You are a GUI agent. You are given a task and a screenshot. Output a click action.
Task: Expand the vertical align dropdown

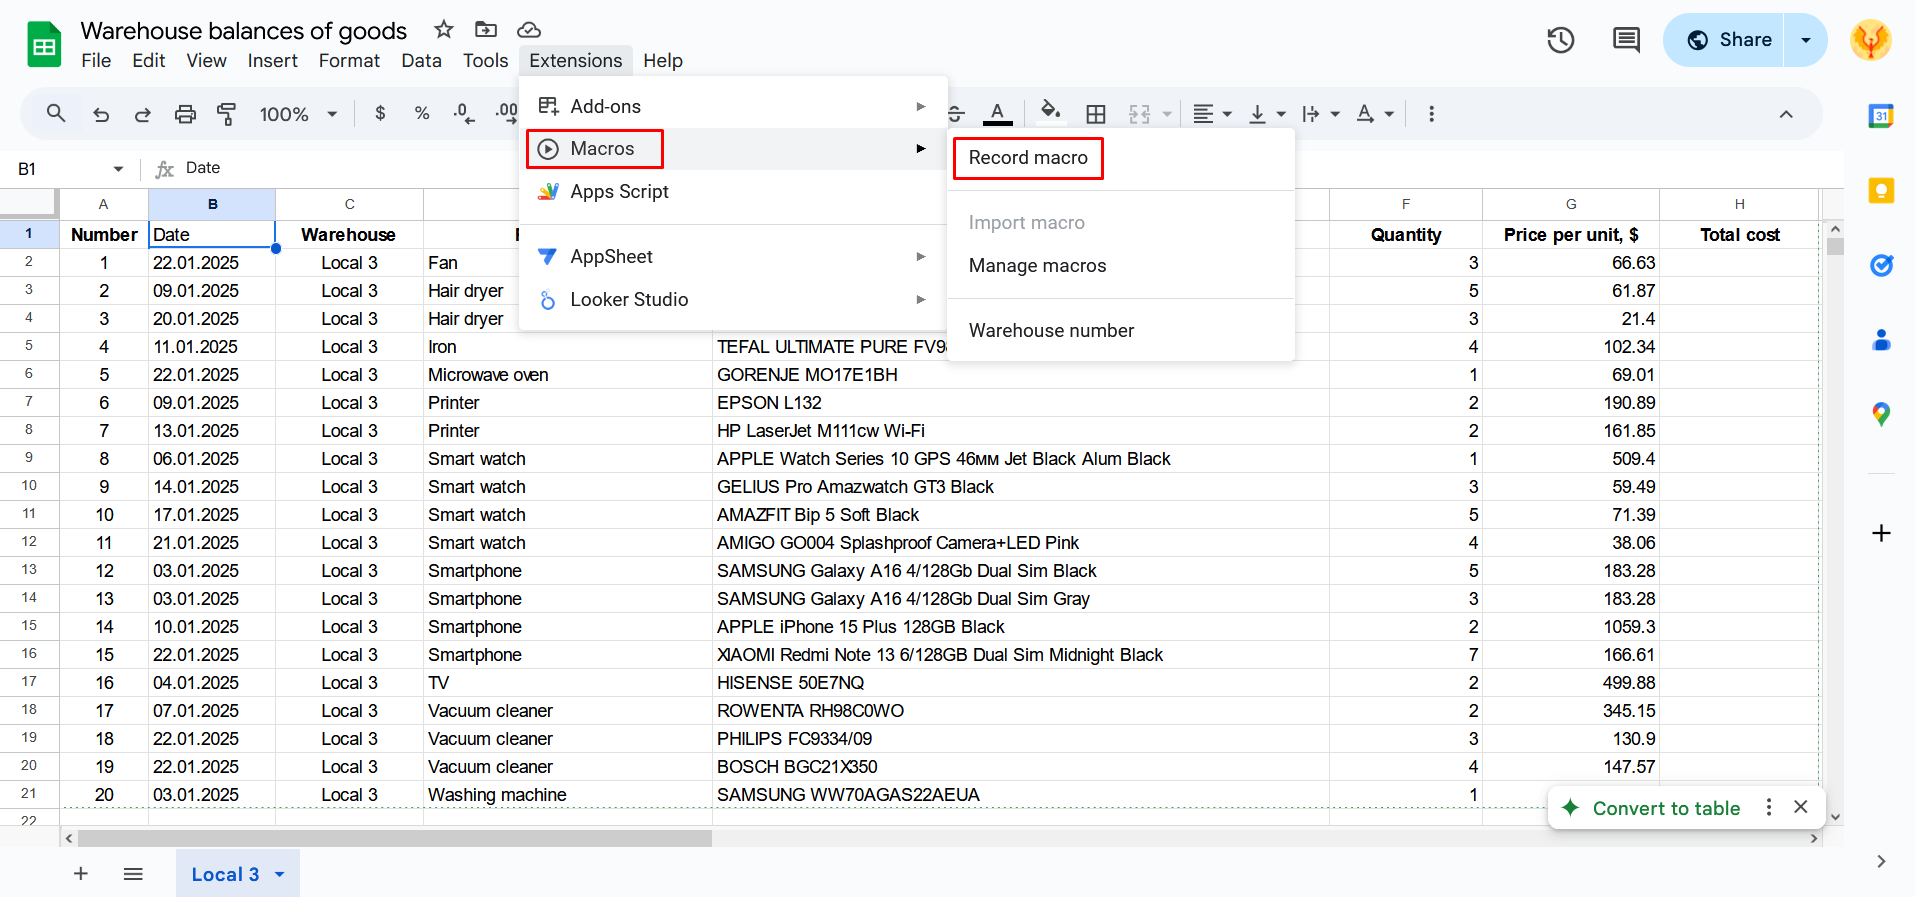point(1281,114)
